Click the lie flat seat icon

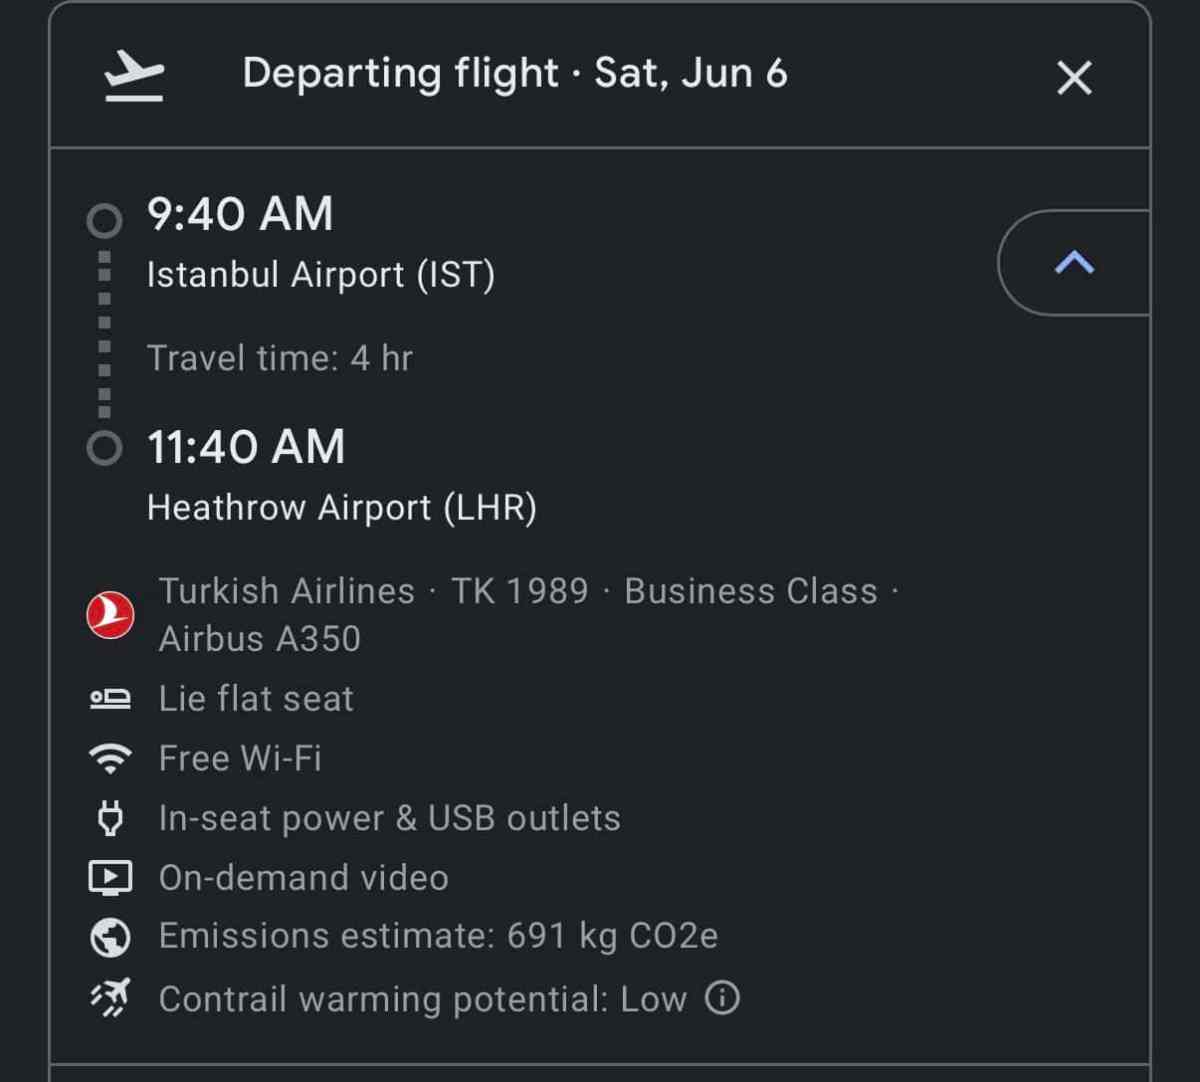[110, 699]
